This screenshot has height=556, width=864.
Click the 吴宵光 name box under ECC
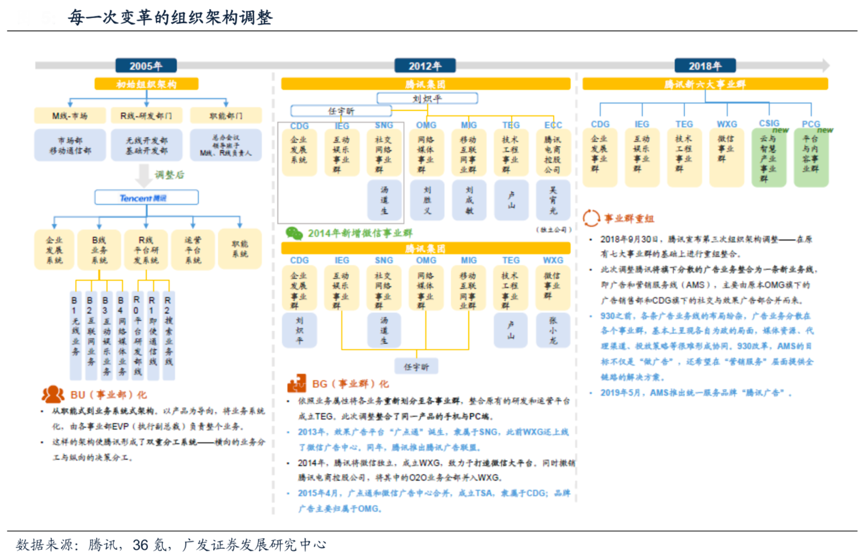[x=553, y=199]
